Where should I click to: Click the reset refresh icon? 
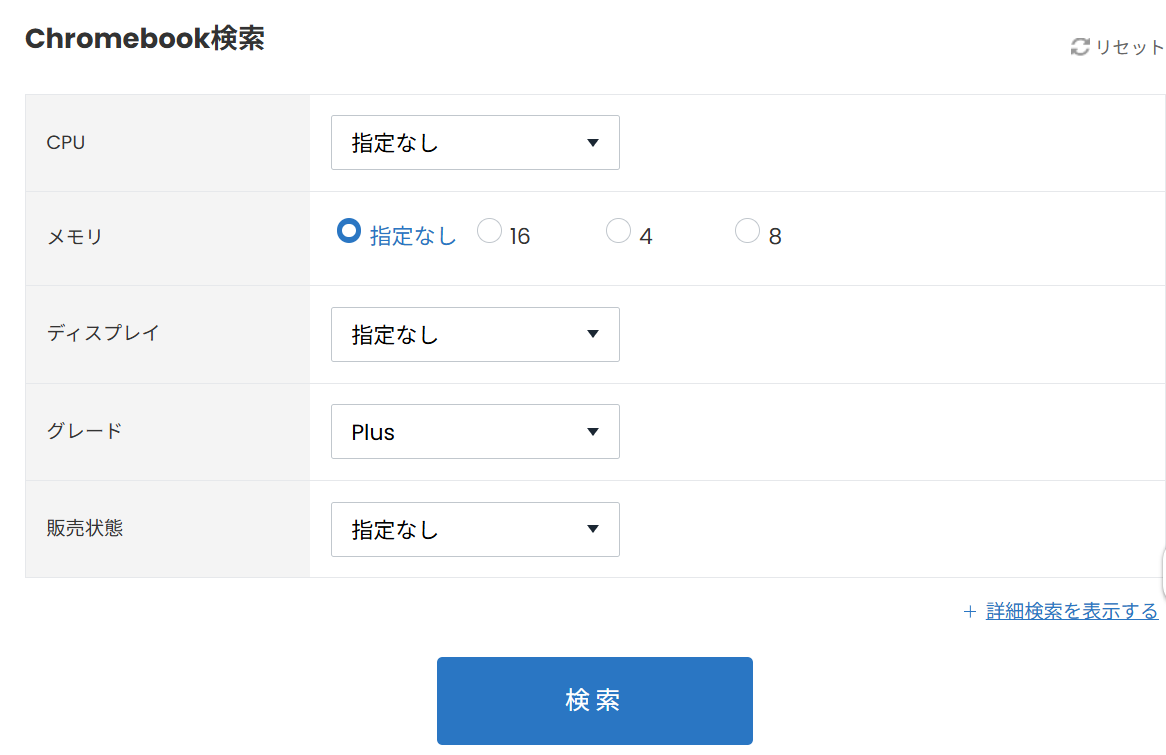[1080, 47]
